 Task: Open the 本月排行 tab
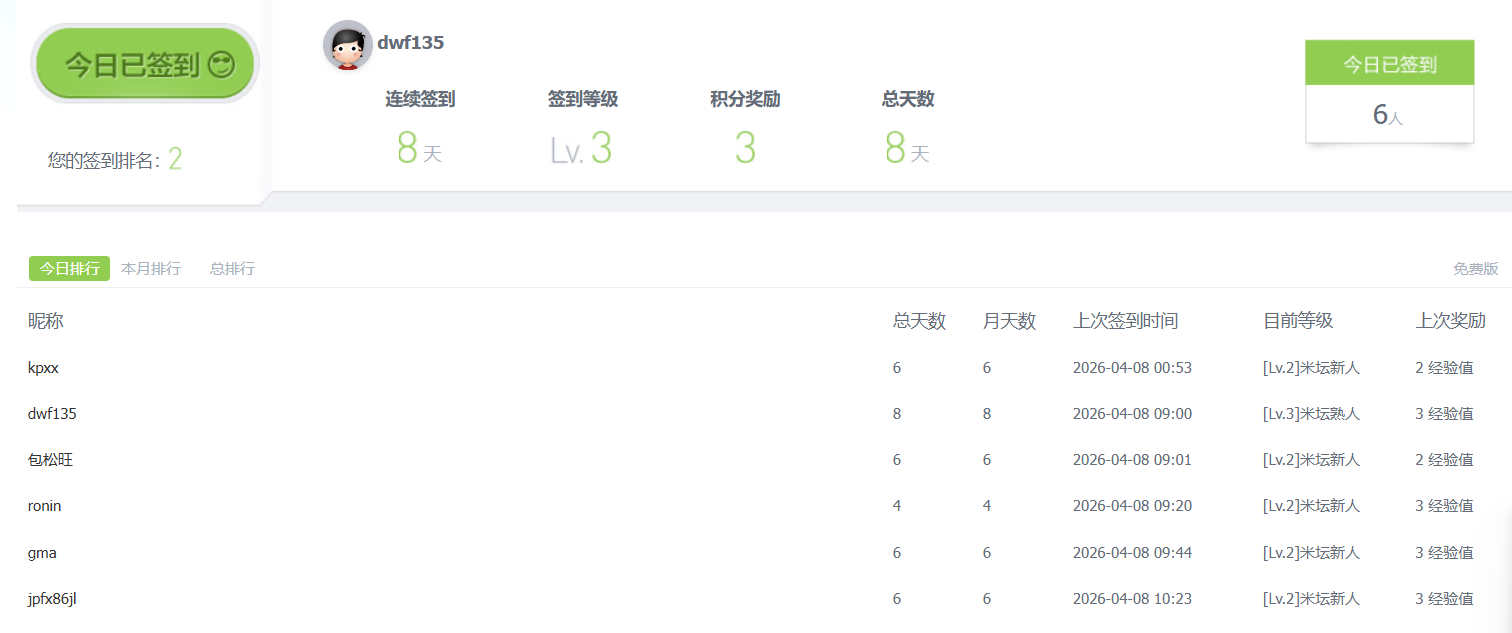[x=151, y=268]
